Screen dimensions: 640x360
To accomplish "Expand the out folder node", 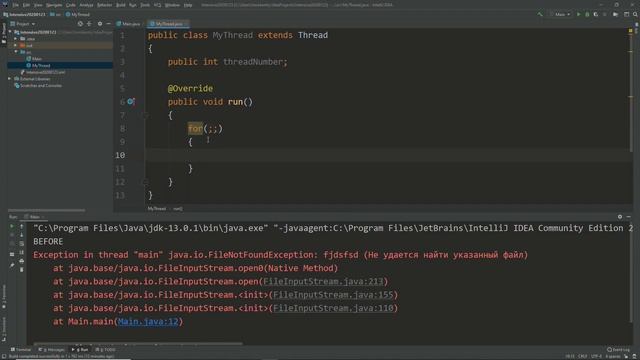I will (16, 45).
